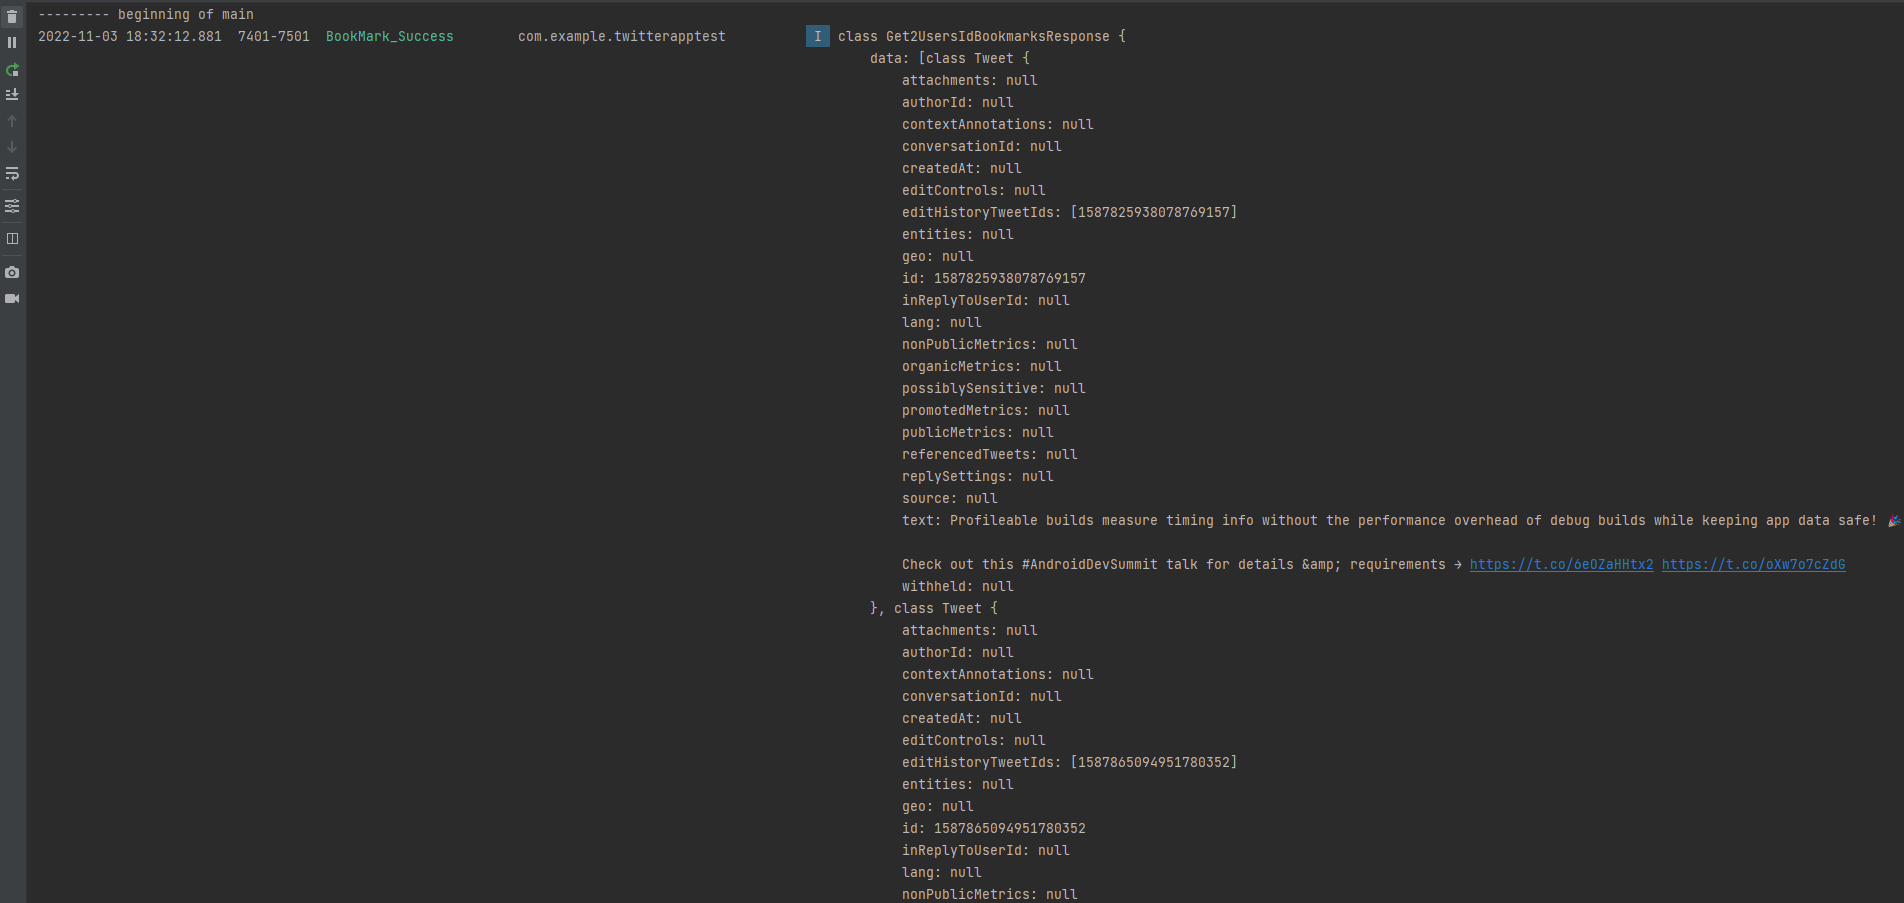Click the package name com.example.twitterapptest
The height and width of the screenshot is (903, 1904).
(621, 36)
